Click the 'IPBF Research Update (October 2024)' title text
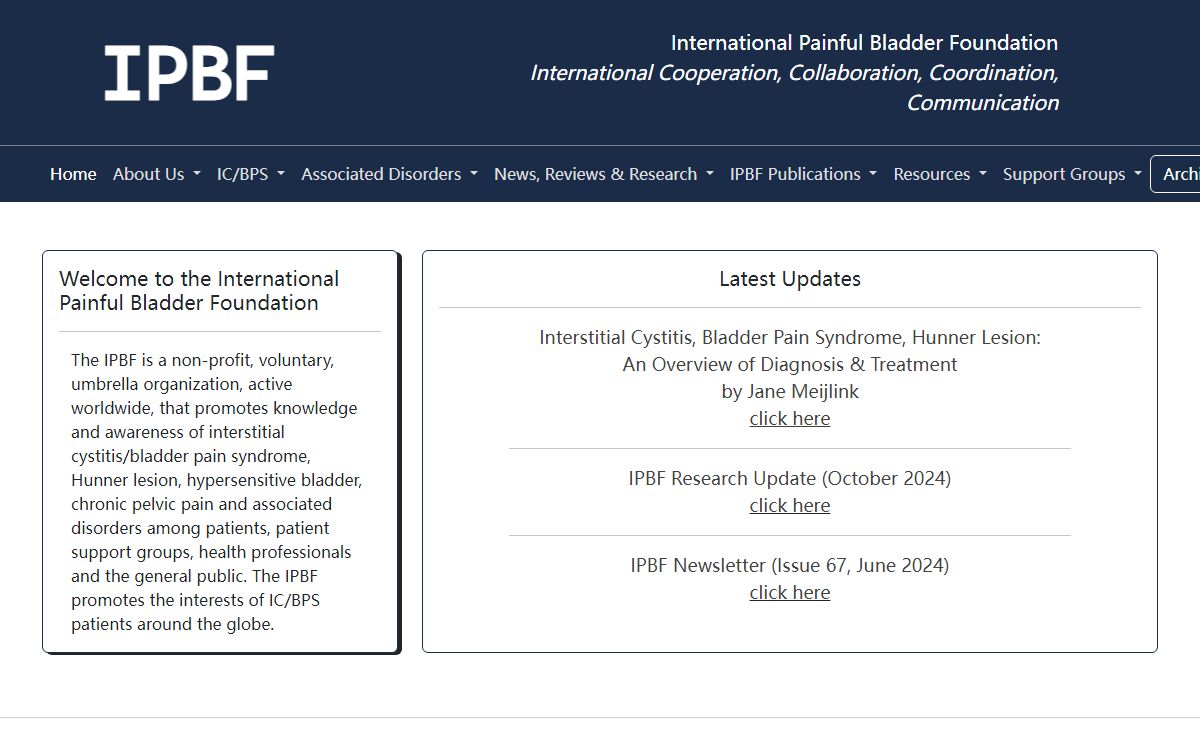Image resolution: width=1200 pixels, height=740 pixels. [789, 478]
